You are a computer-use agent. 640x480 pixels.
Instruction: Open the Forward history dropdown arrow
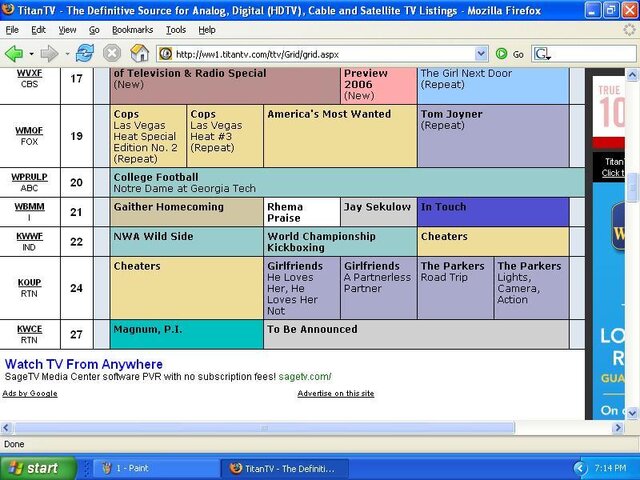pyautogui.click(x=67, y=54)
